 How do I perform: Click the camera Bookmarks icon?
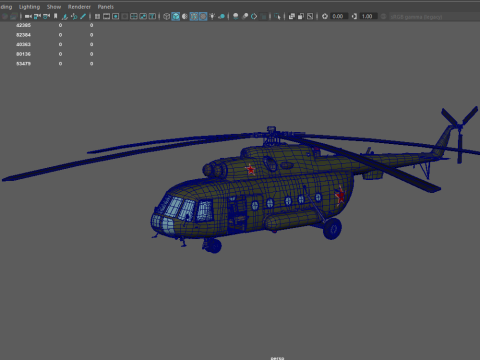point(55,16)
